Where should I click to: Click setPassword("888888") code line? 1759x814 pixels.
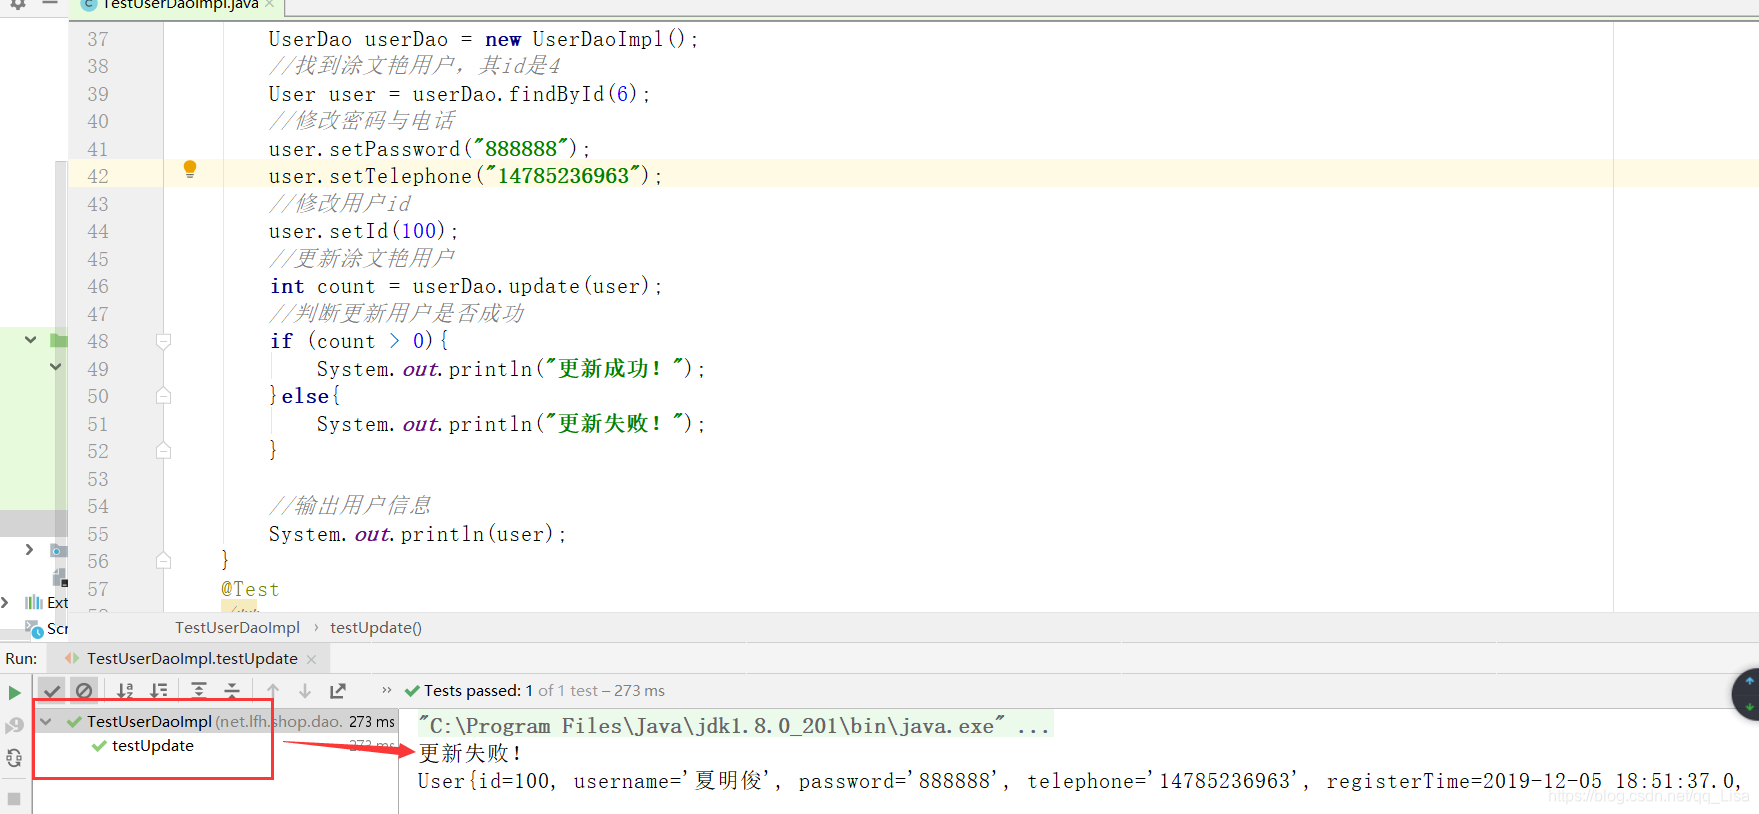pos(430,149)
